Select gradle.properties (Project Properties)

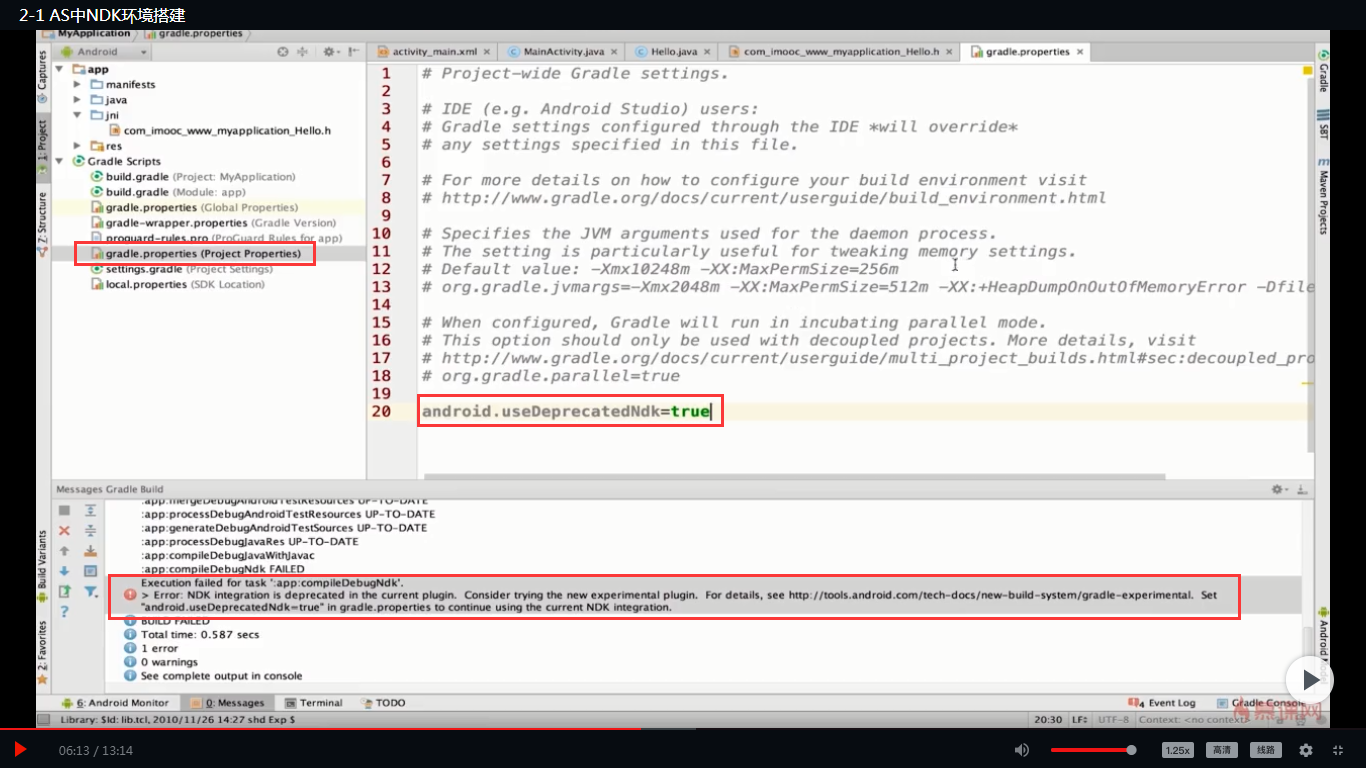pos(195,254)
